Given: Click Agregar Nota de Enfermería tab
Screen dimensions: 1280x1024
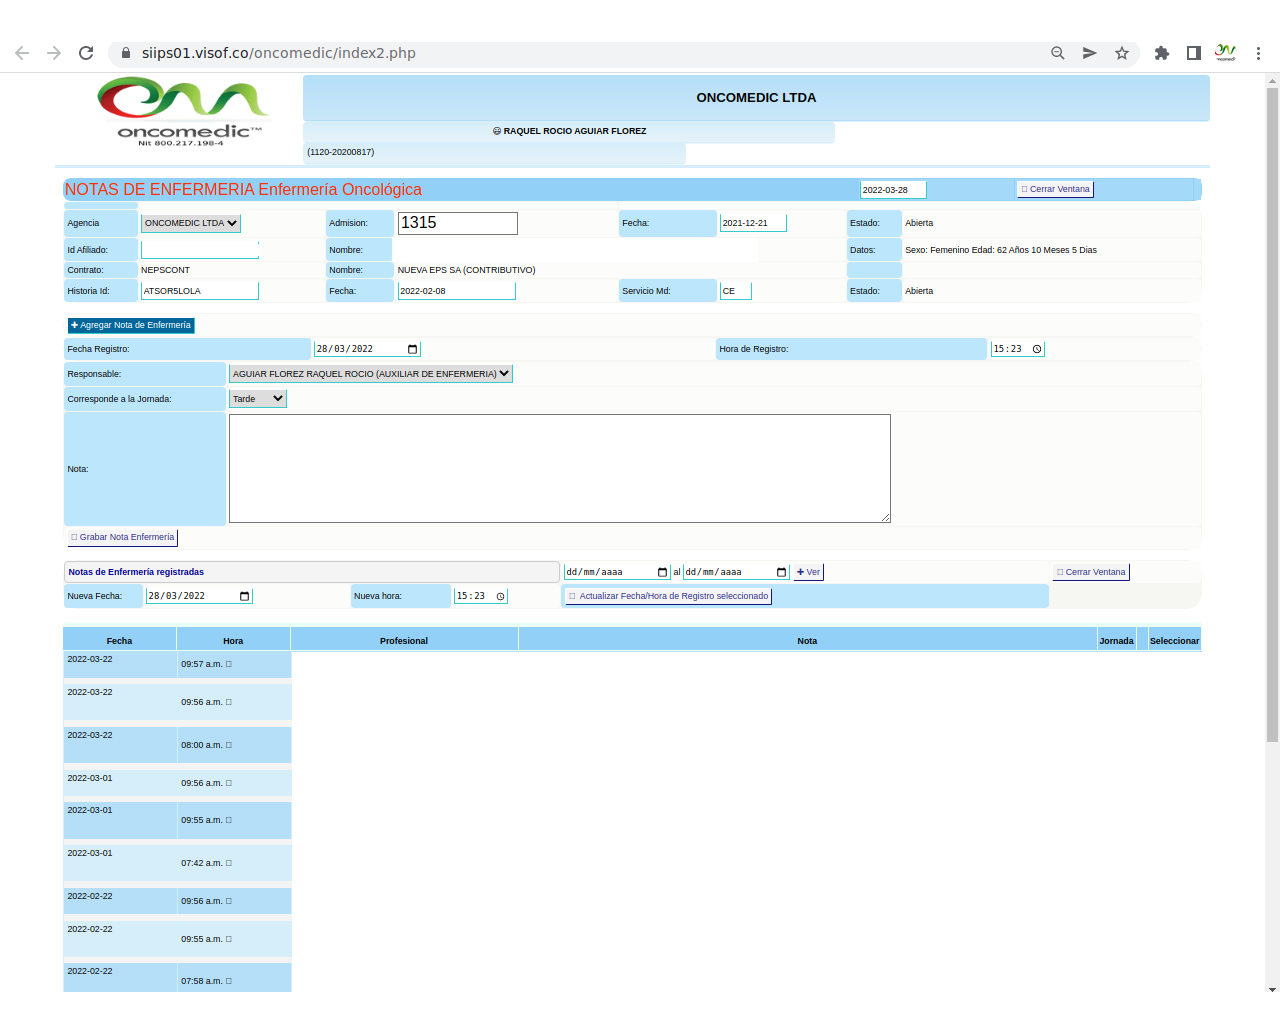Looking at the screenshot, I should point(131,325).
